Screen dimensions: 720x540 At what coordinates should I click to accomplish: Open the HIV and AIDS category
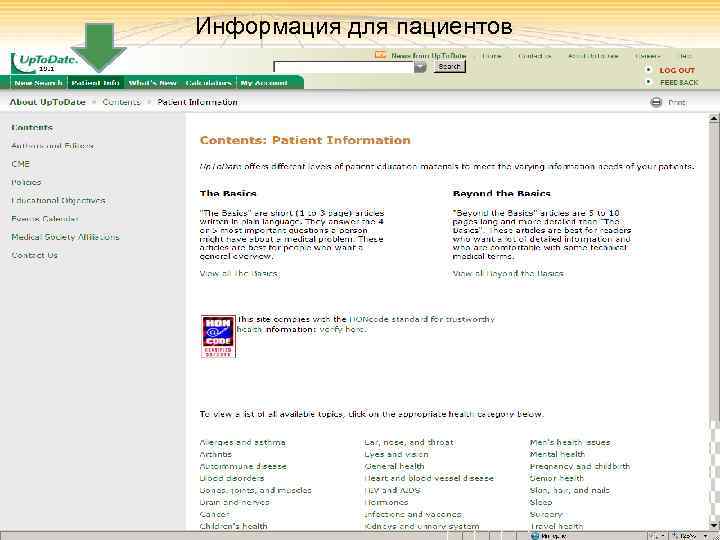coord(393,490)
